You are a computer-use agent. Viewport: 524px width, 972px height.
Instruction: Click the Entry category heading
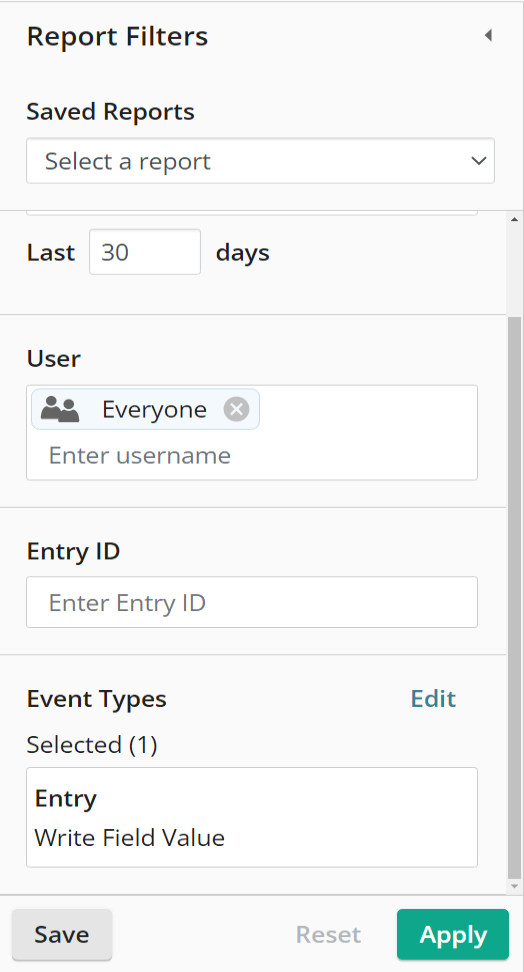(x=66, y=798)
